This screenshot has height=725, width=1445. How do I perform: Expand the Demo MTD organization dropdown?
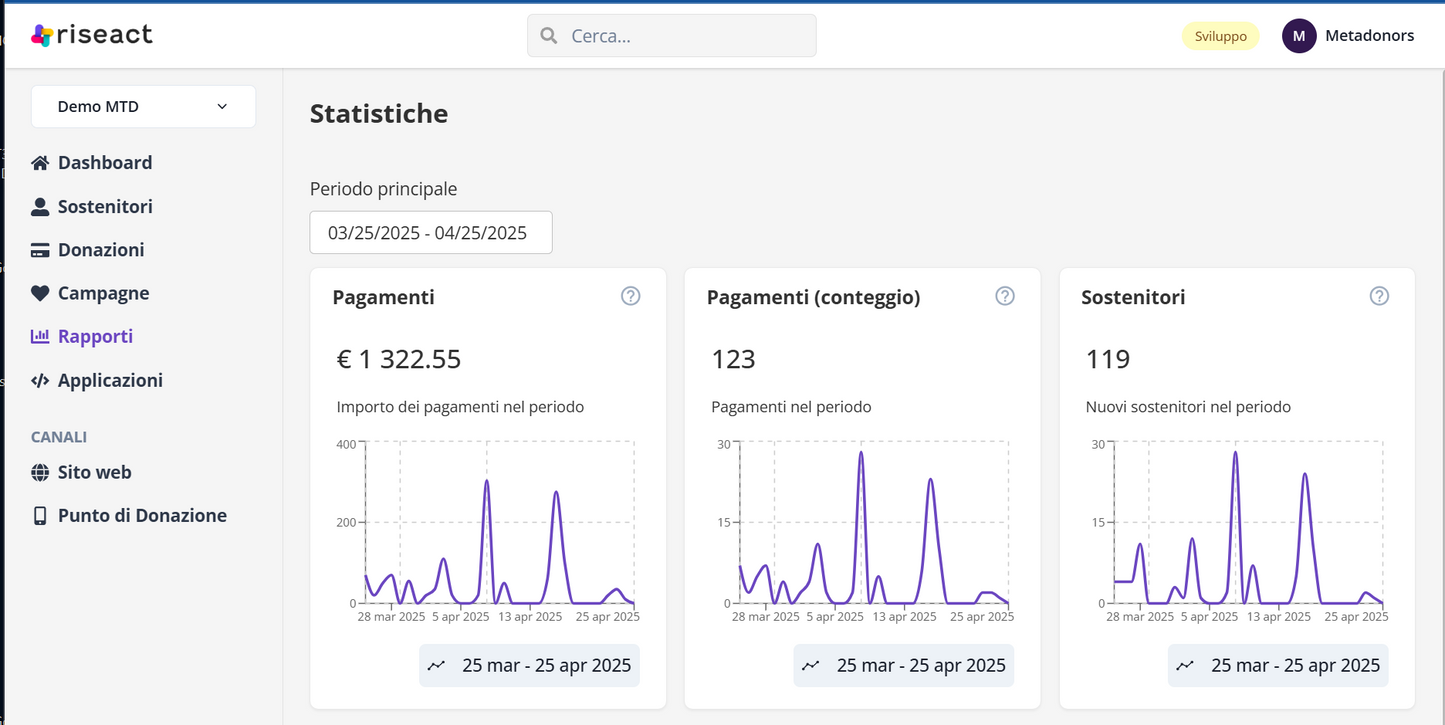click(143, 107)
